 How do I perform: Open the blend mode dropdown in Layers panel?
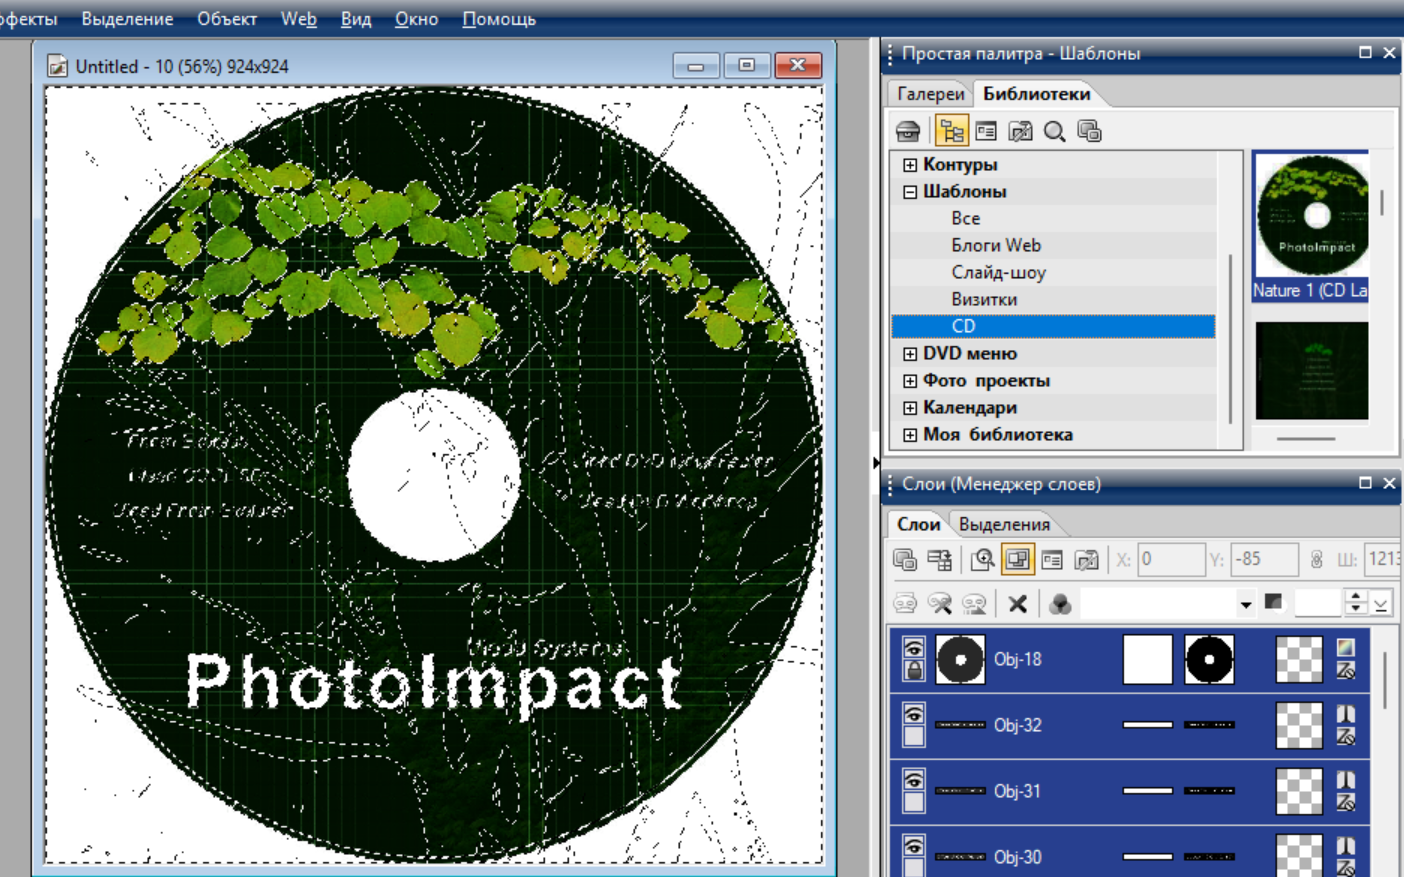coord(1246,604)
